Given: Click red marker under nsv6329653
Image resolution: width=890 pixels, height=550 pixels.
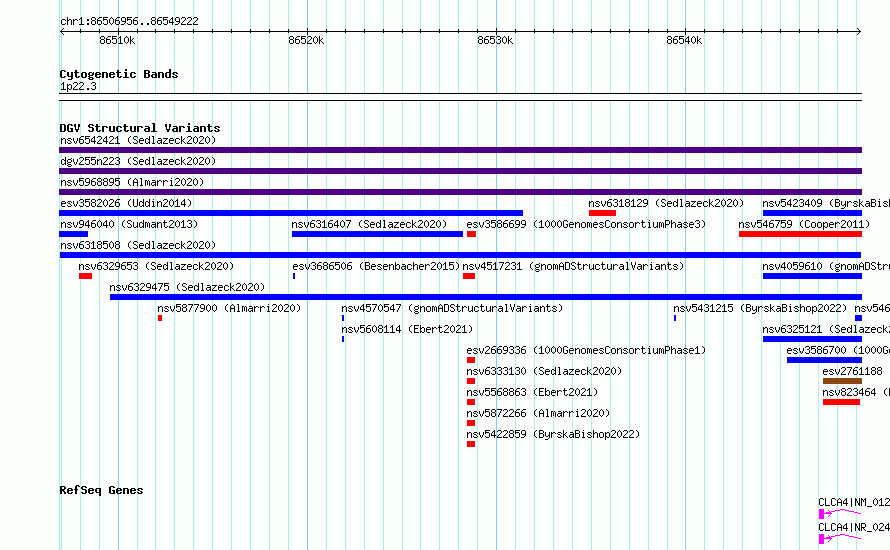Looking at the screenshot, I should tap(86, 276).
